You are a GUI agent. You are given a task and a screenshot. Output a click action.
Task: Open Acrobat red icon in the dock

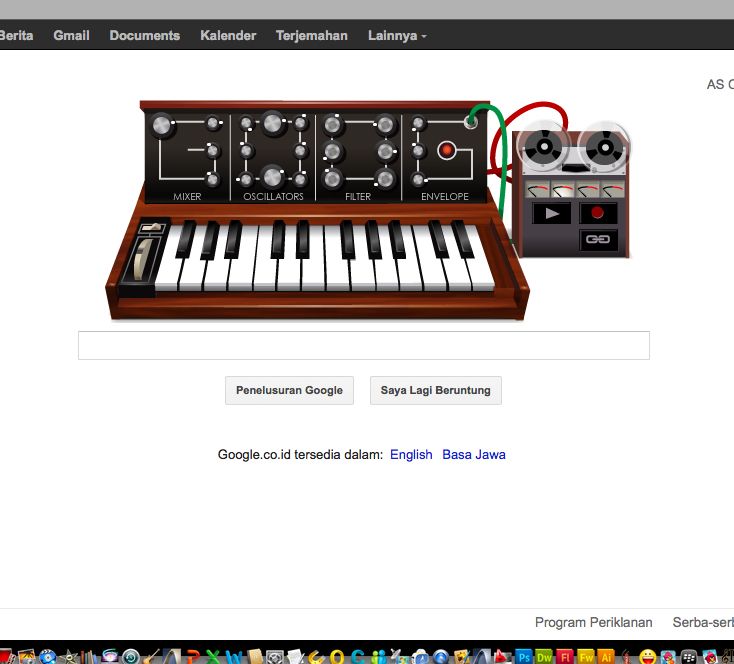[x=502, y=657]
